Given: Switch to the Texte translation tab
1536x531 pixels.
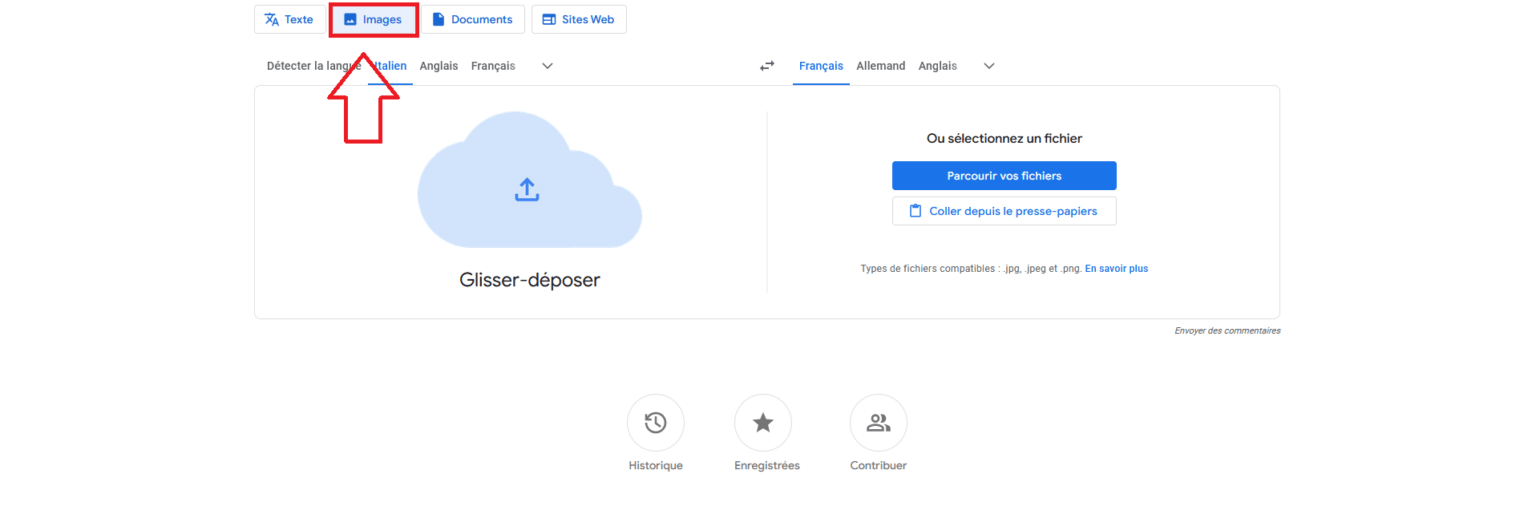Looking at the screenshot, I should [x=288, y=20].
